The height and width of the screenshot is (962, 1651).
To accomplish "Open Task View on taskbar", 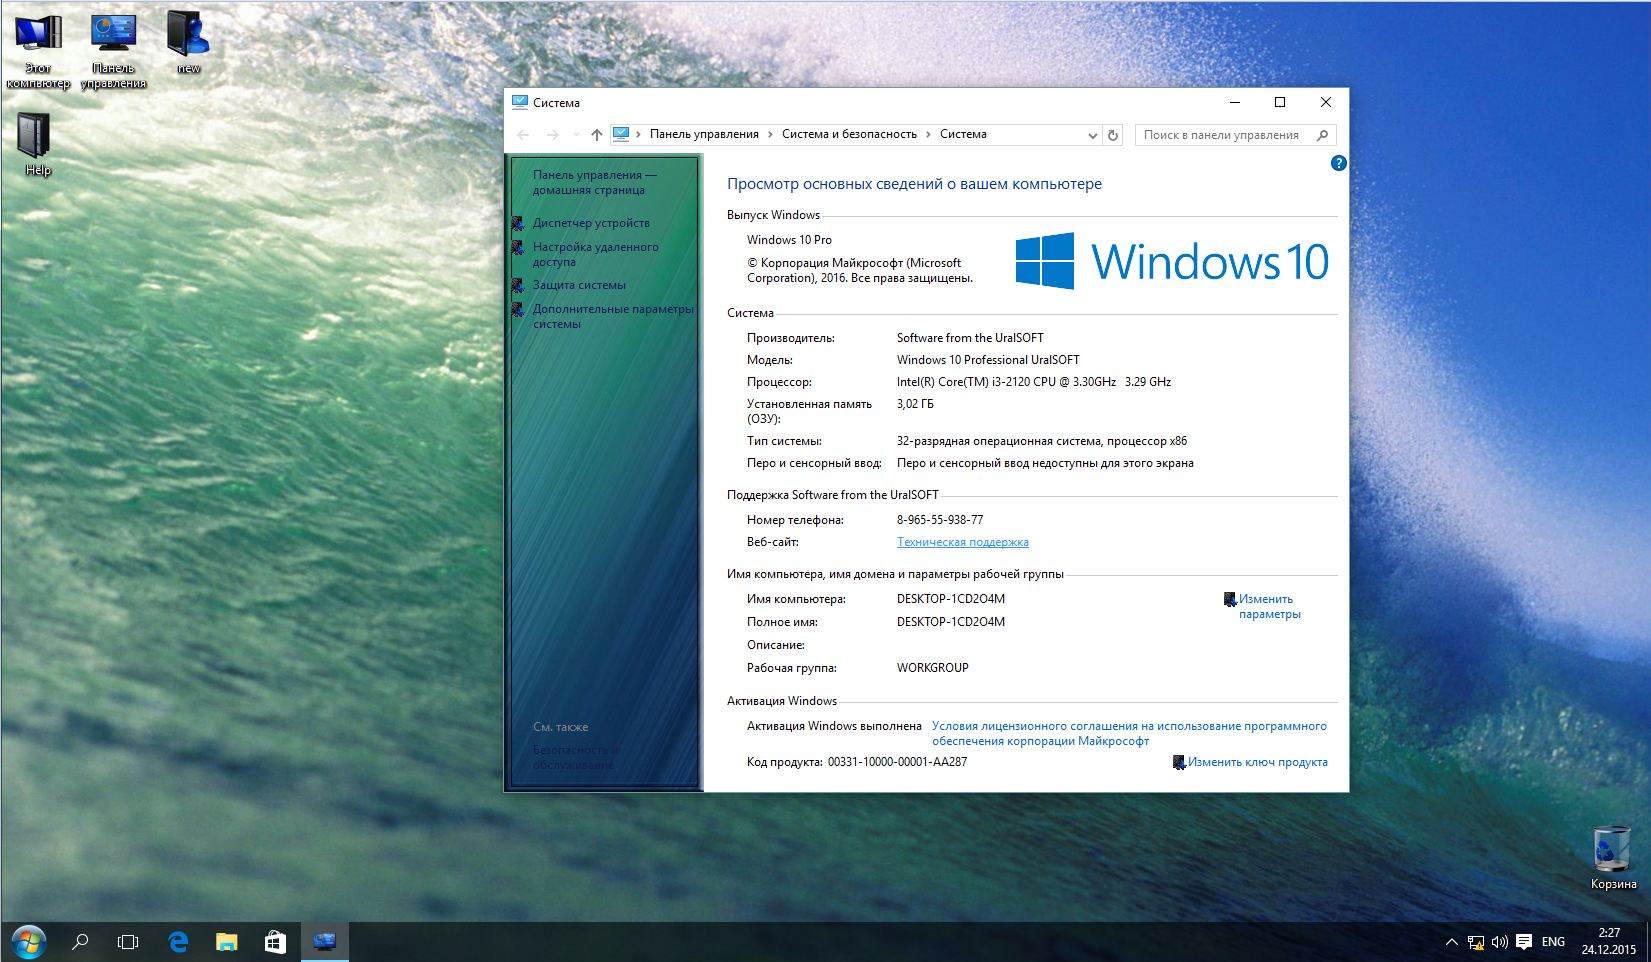I will coord(128,942).
